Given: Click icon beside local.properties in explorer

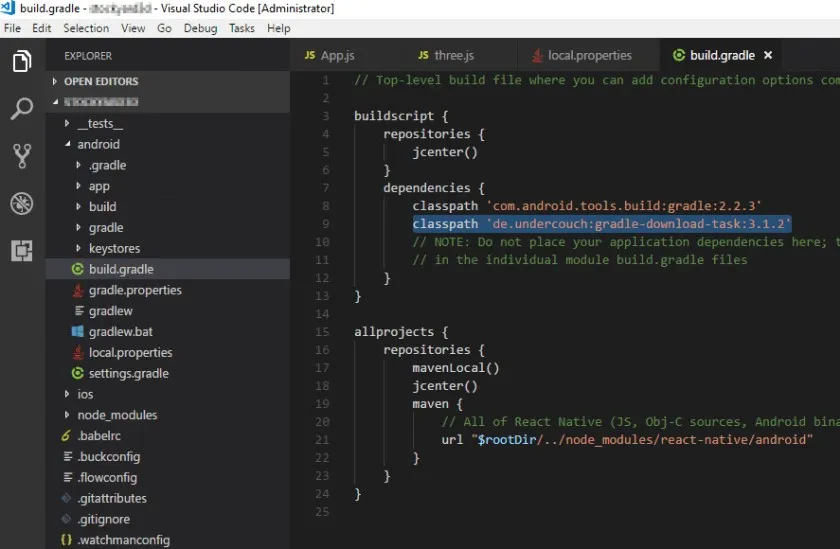Looking at the screenshot, I should click(x=78, y=352).
